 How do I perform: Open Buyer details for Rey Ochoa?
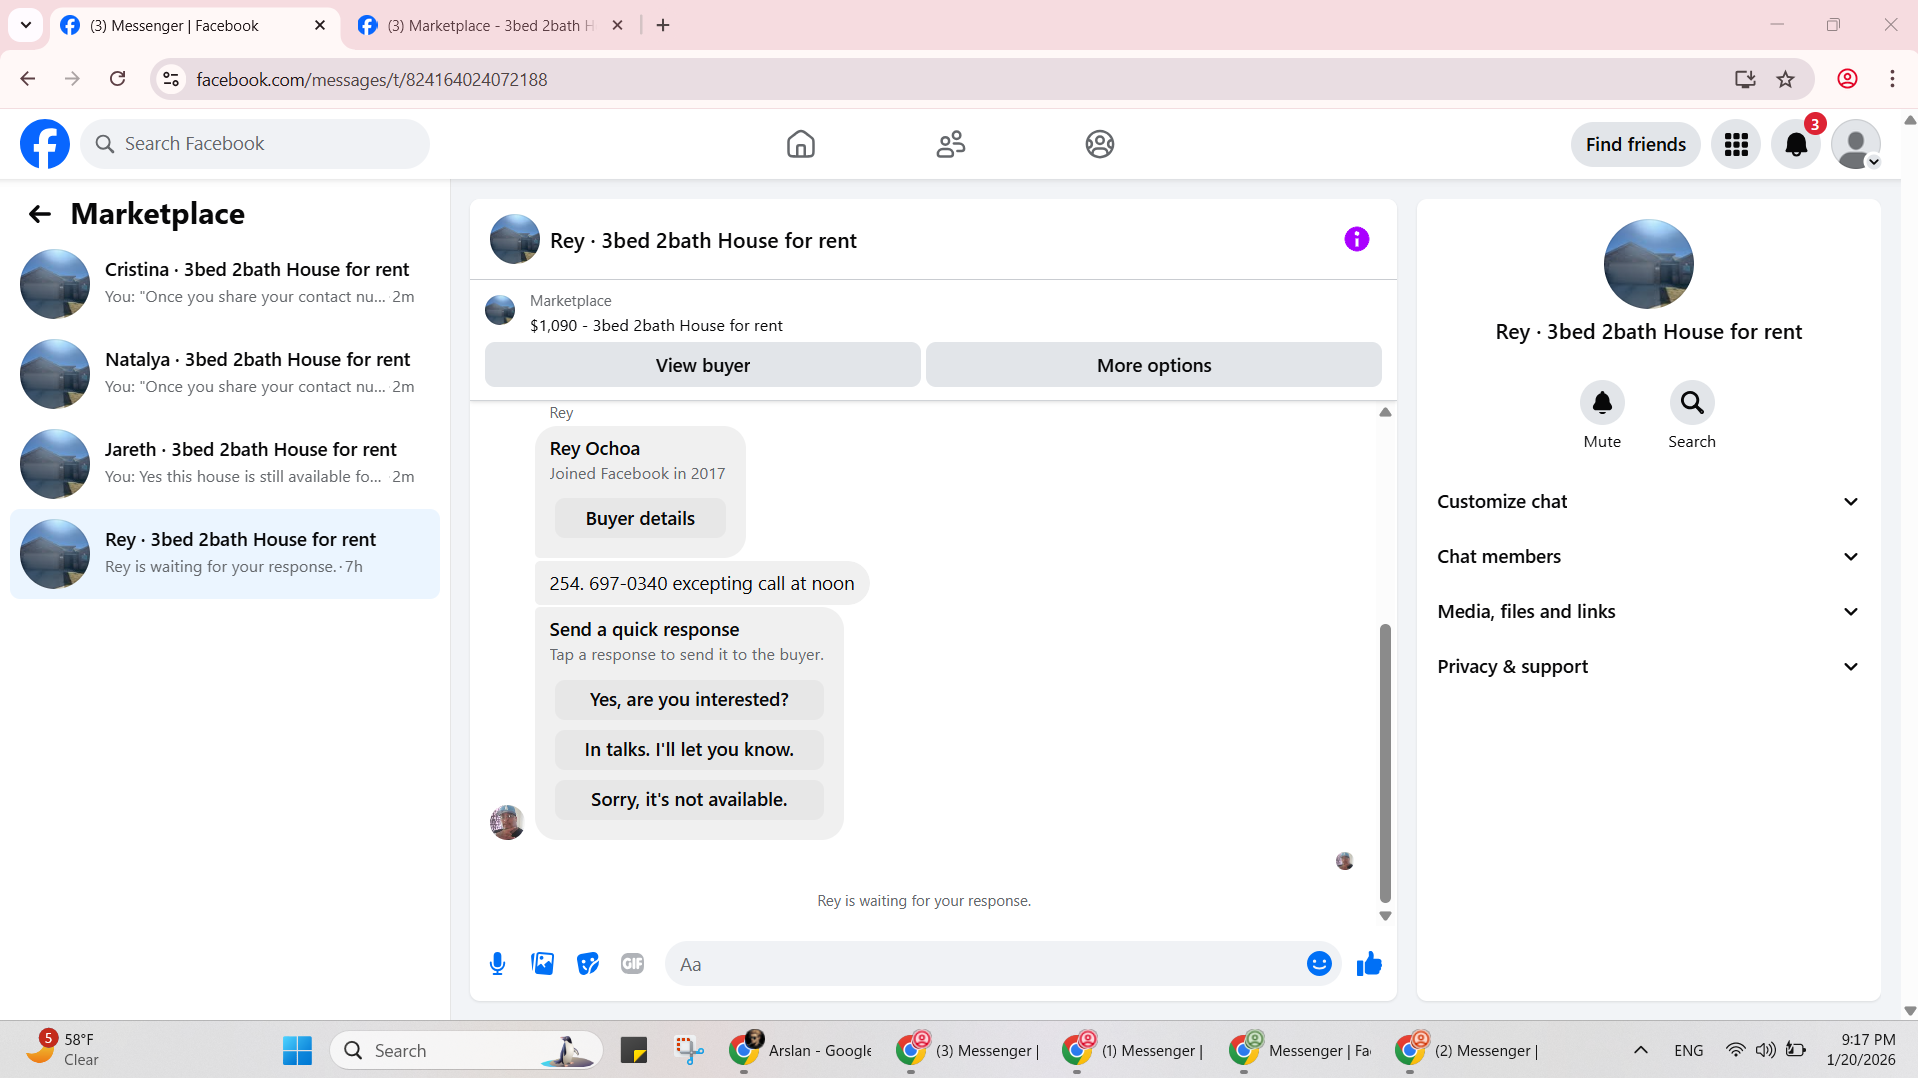pos(640,519)
